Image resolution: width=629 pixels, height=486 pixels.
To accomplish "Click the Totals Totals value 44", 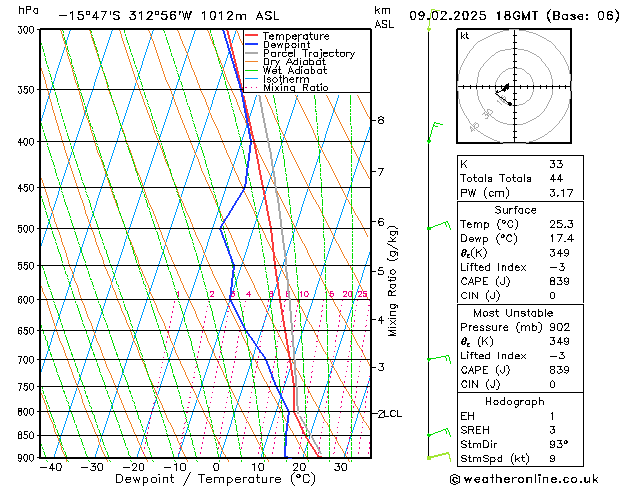I will tap(556, 178).
